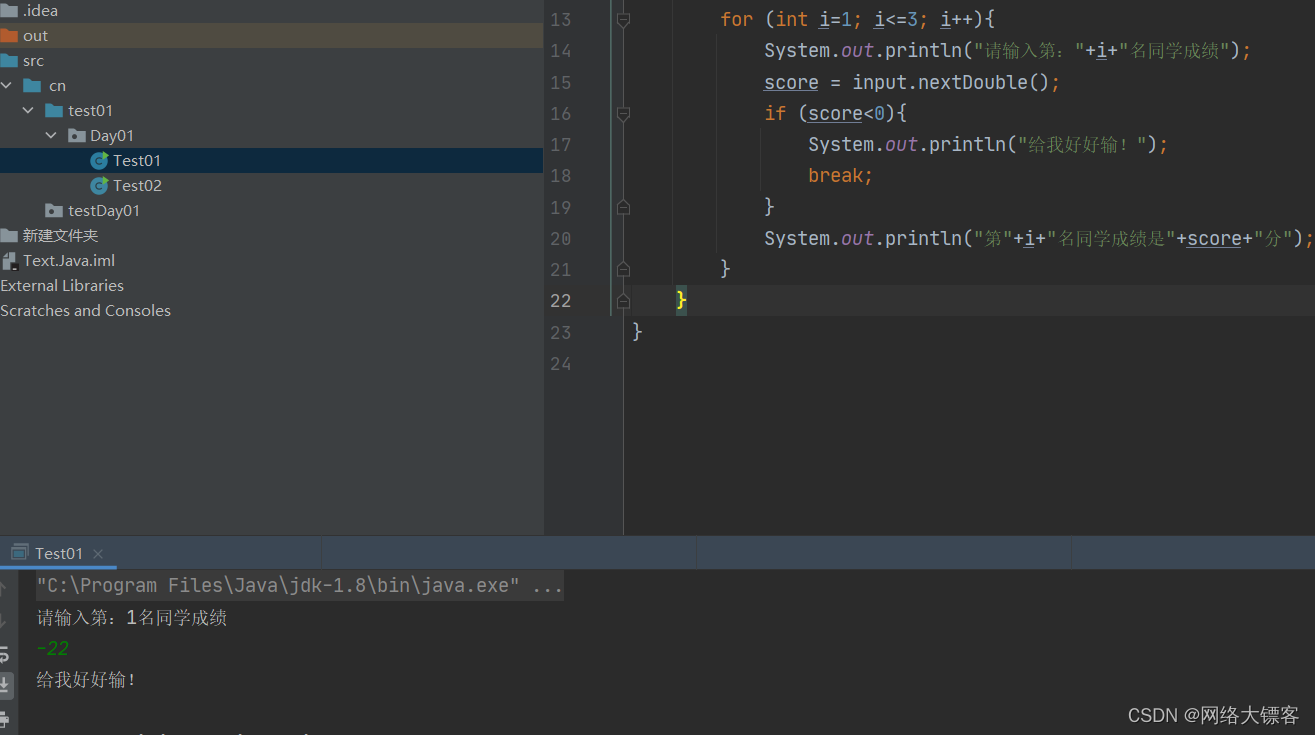
Task: Click console output 给我好好输！
Action: [86, 680]
